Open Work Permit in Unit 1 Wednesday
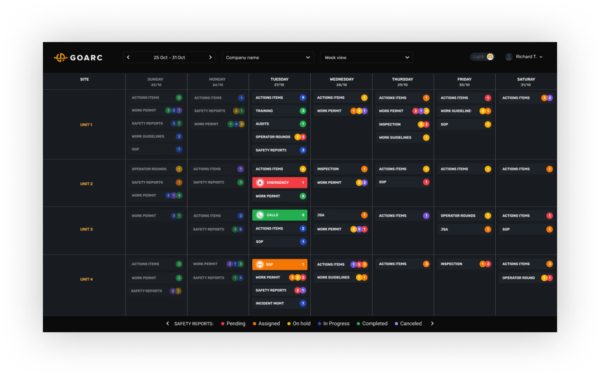The width and height of the screenshot is (600, 376). [x=341, y=111]
